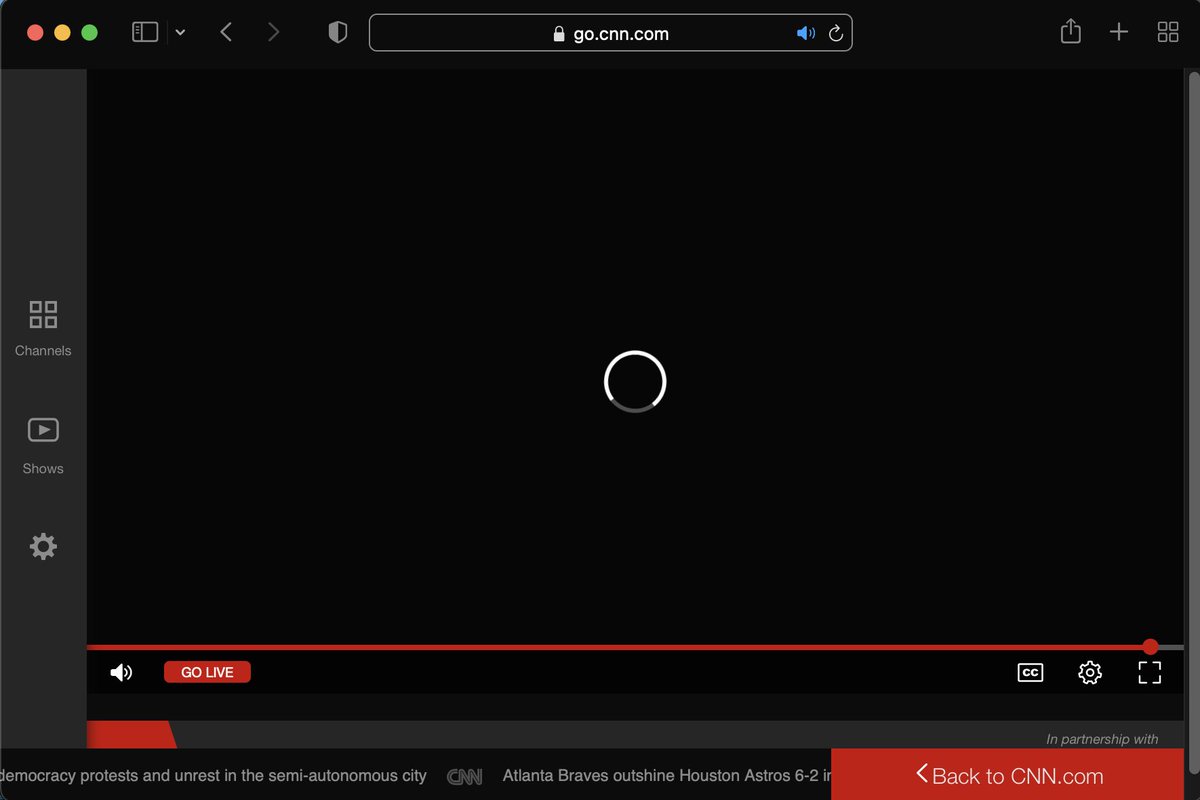Navigate forward in Safari
Image resolution: width=1200 pixels, height=800 pixels.
[273, 32]
